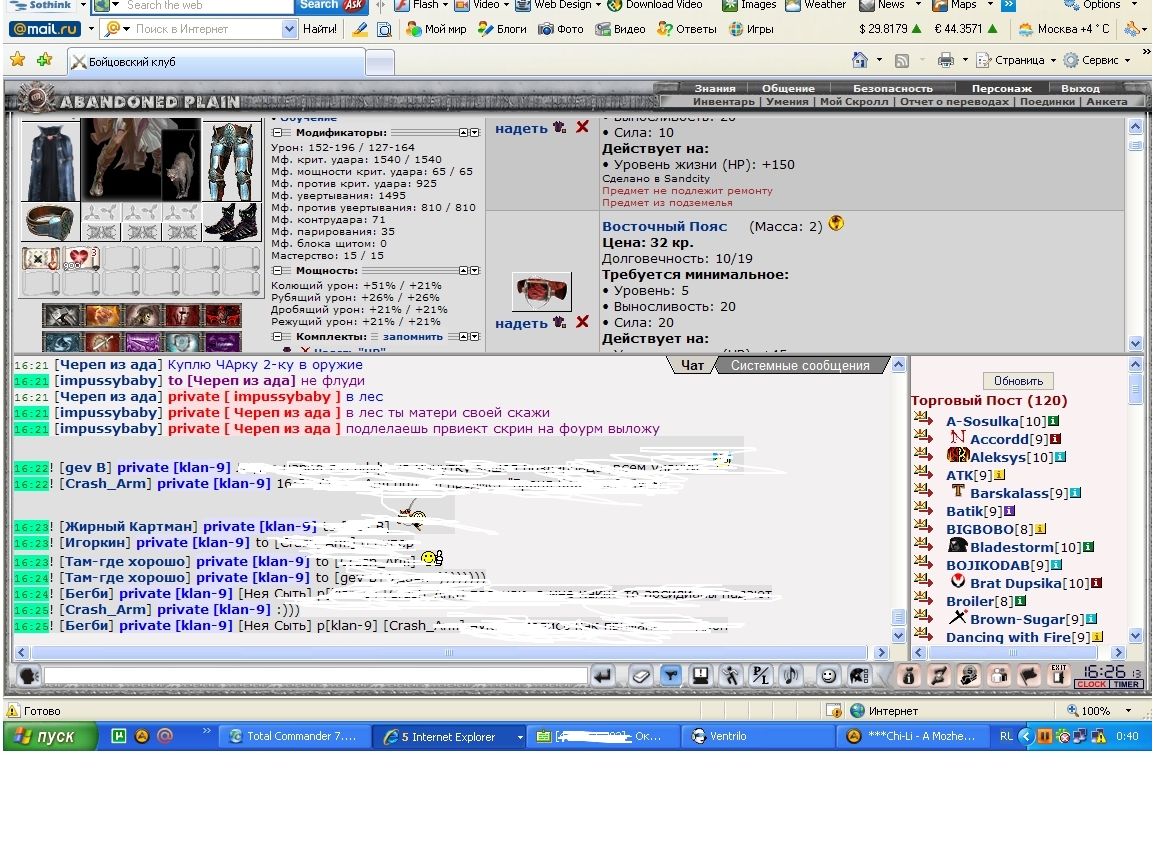Click the Найти! search button

point(320,29)
